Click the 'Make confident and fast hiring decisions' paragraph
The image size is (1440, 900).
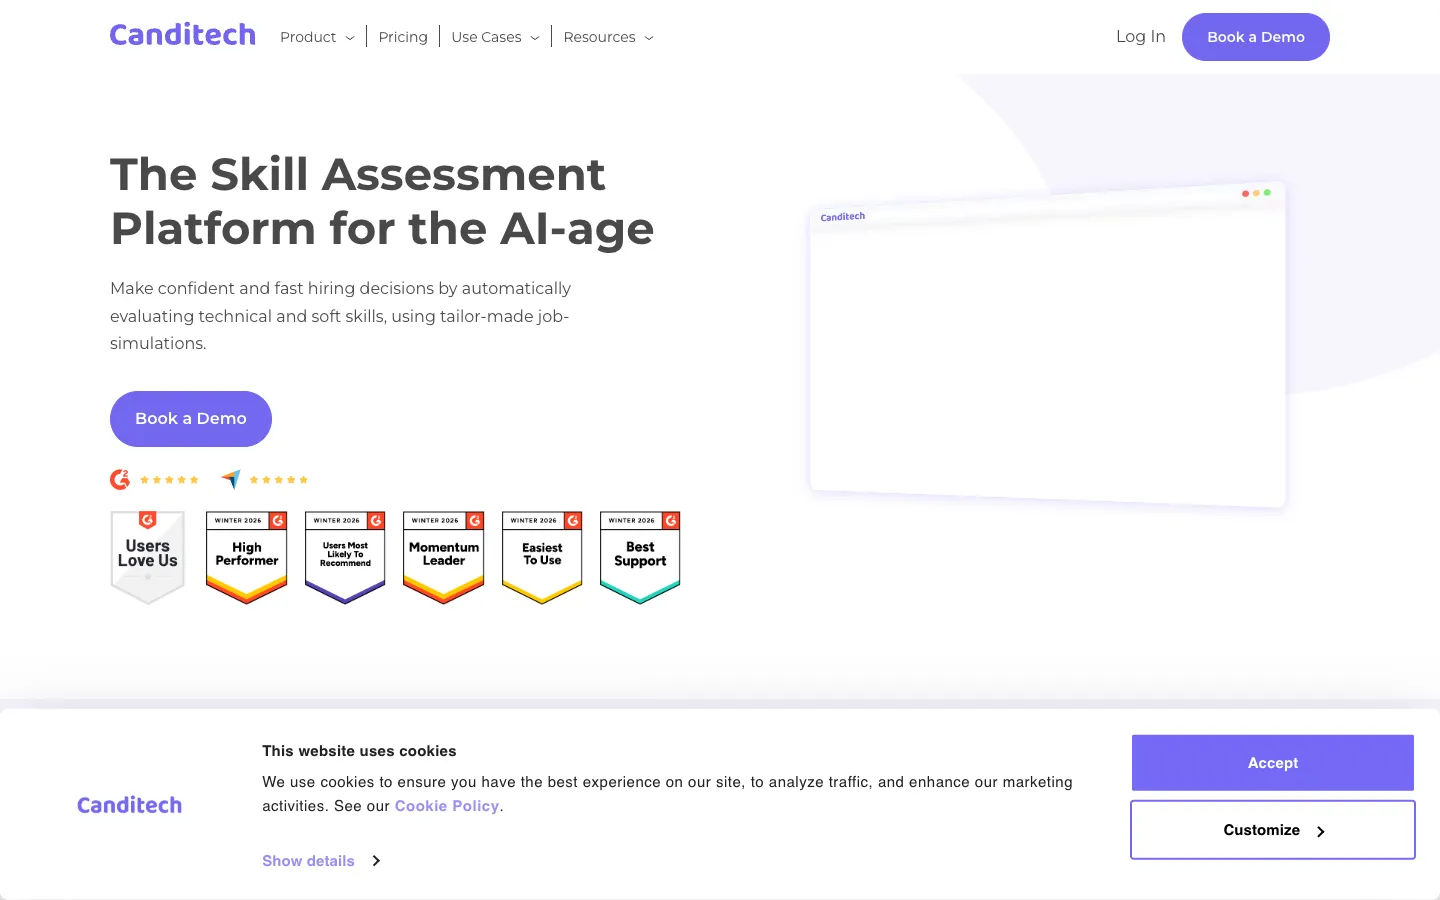coord(341,316)
